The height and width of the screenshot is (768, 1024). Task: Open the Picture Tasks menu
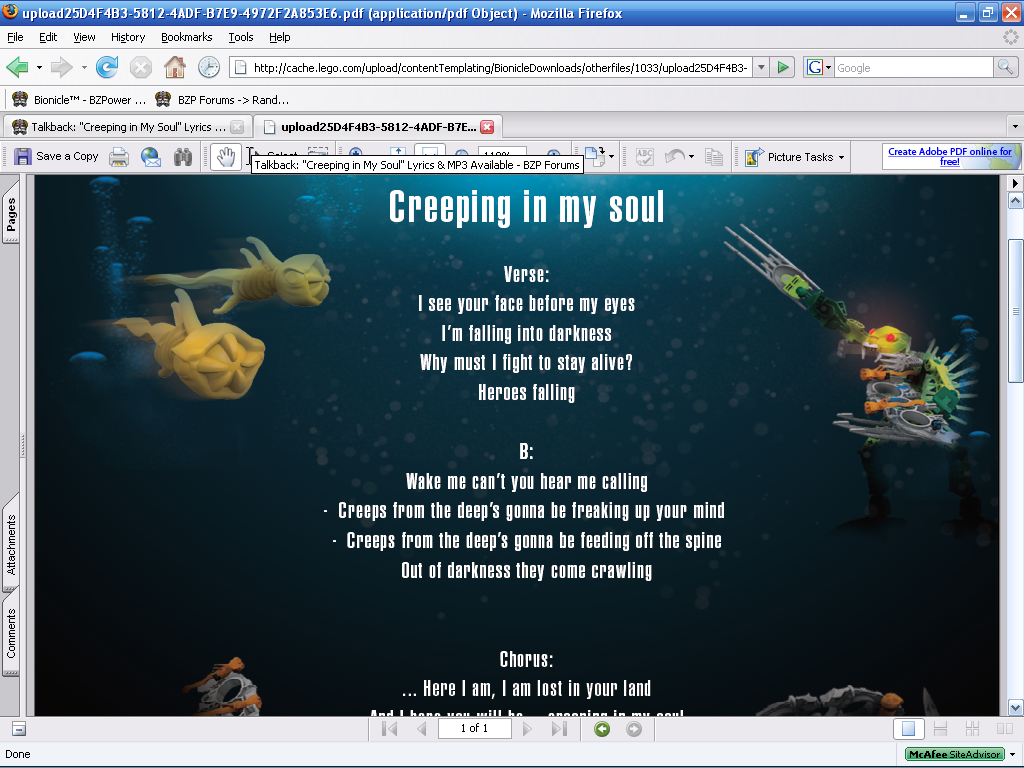coord(794,157)
